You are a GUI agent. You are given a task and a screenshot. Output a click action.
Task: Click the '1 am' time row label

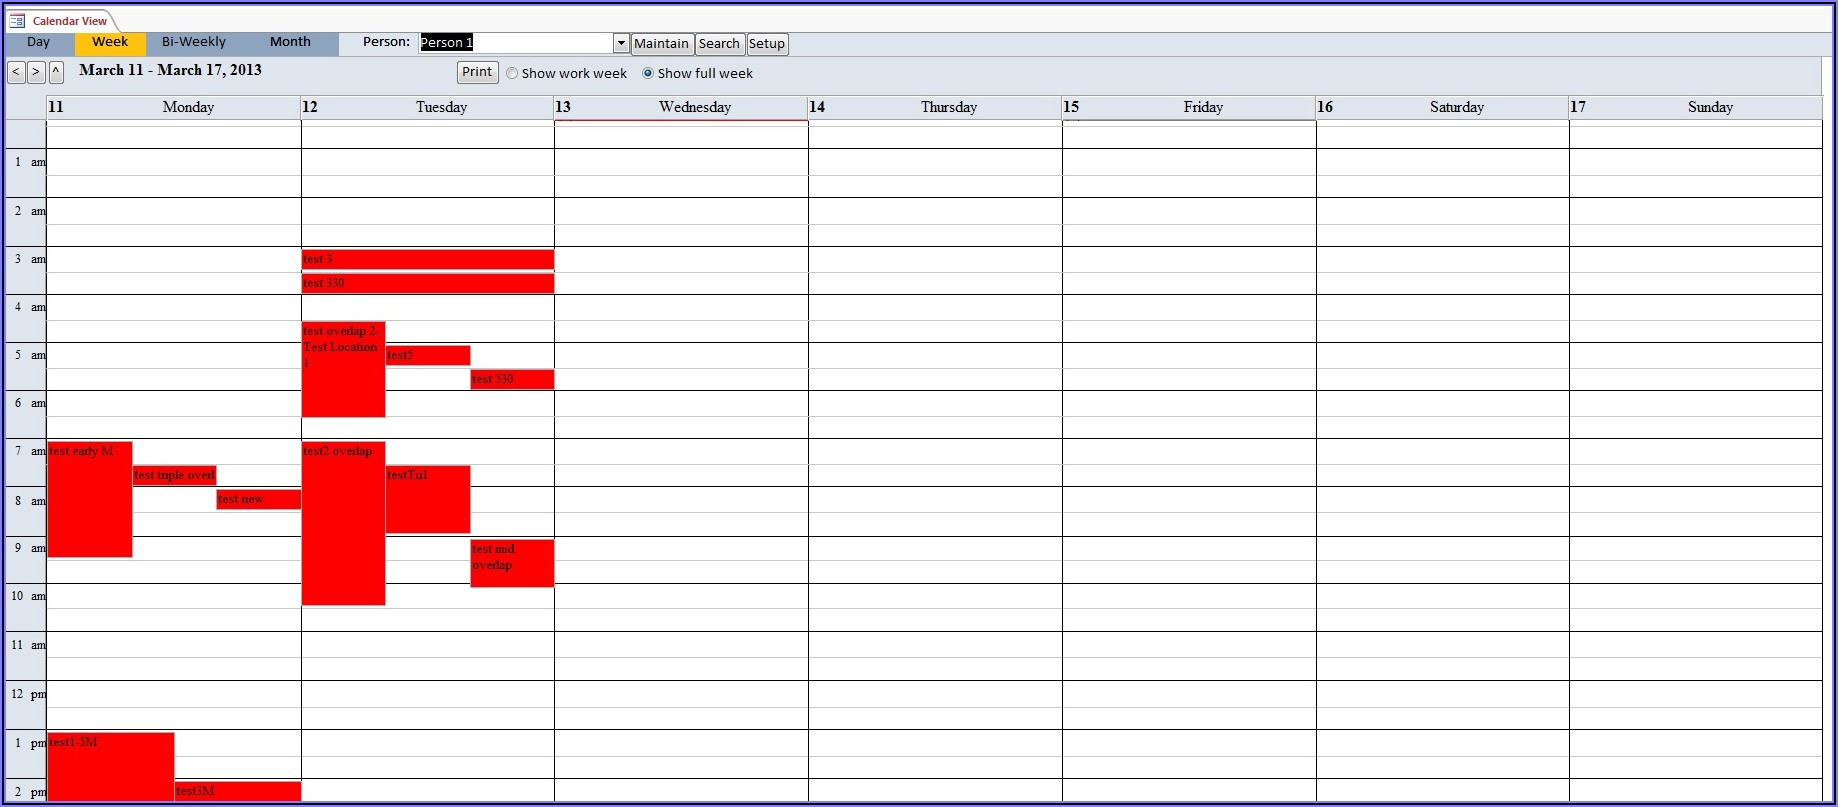tap(28, 162)
